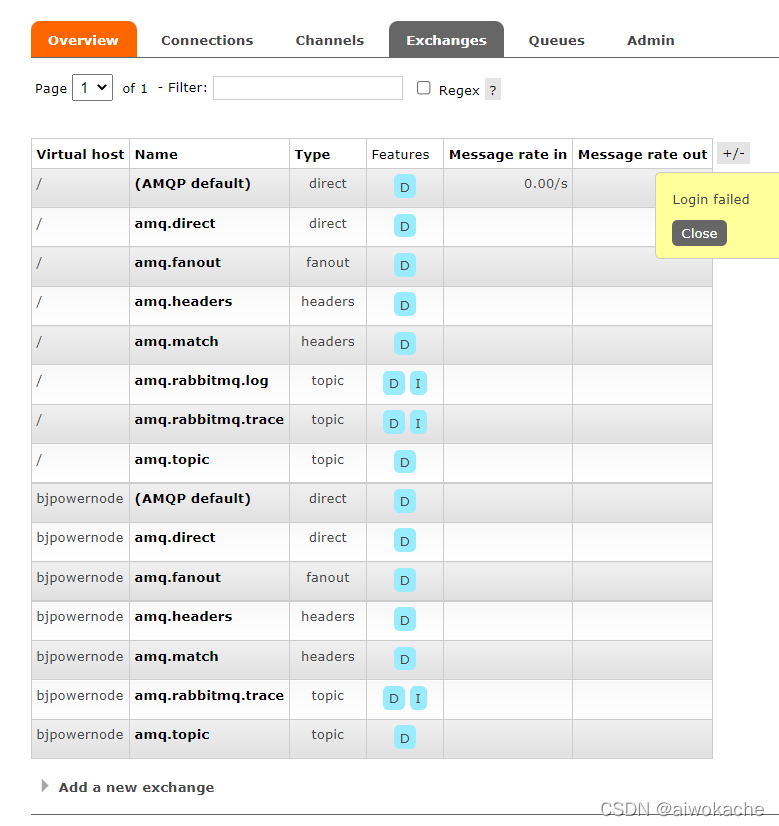Open (AMQP default) exchange in bjpowernode vhost

point(193,498)
